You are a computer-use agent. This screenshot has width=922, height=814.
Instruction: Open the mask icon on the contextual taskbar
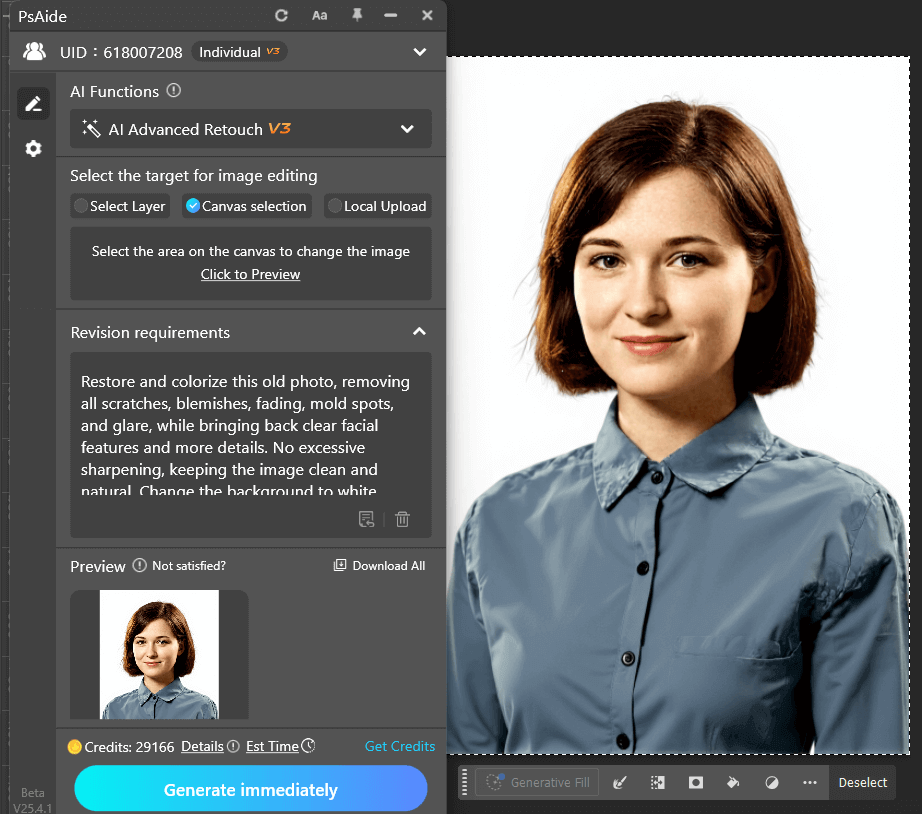[x=695, y=782]
